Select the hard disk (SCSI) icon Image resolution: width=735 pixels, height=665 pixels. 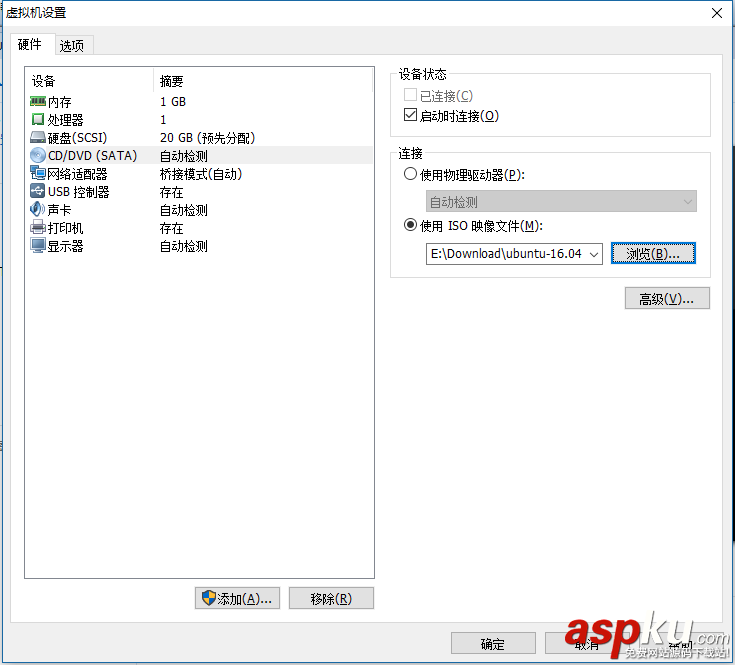(x=38, y=137)
